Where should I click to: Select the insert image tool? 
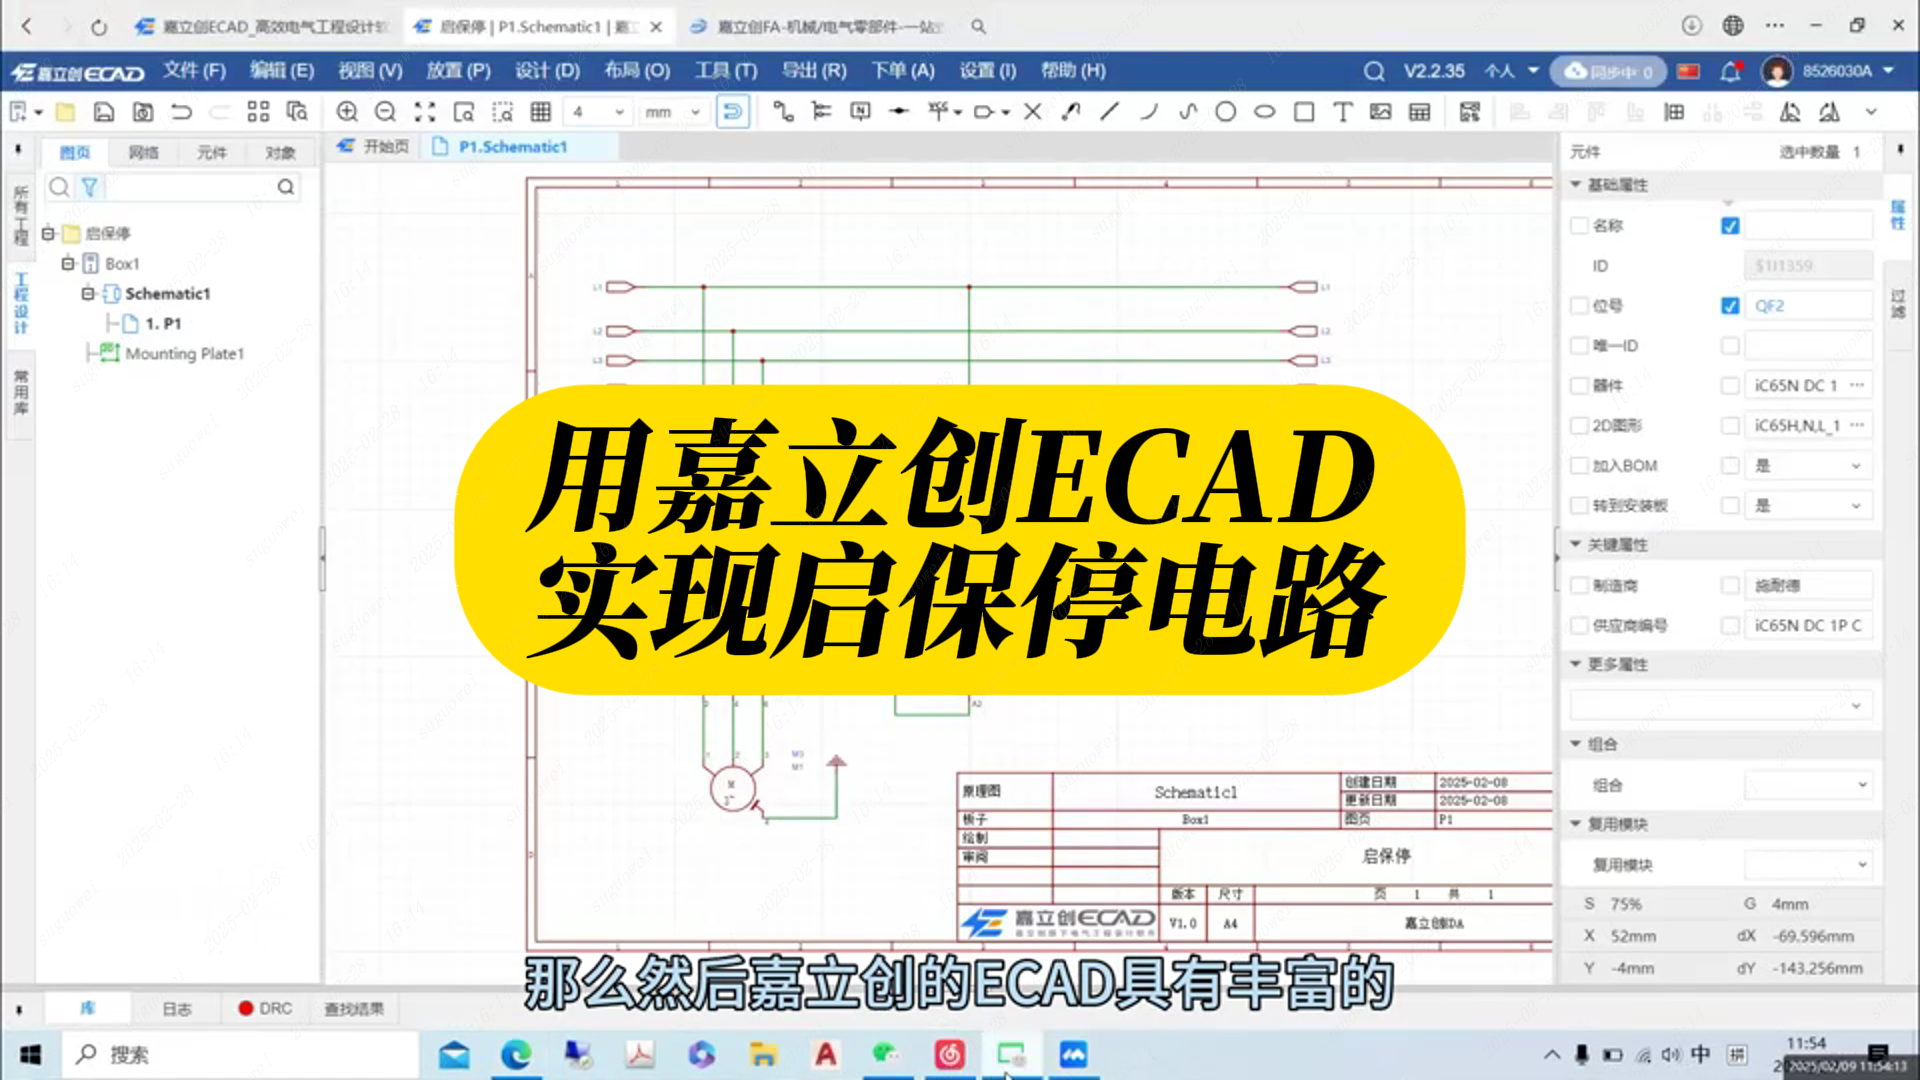pos(1381,112)
